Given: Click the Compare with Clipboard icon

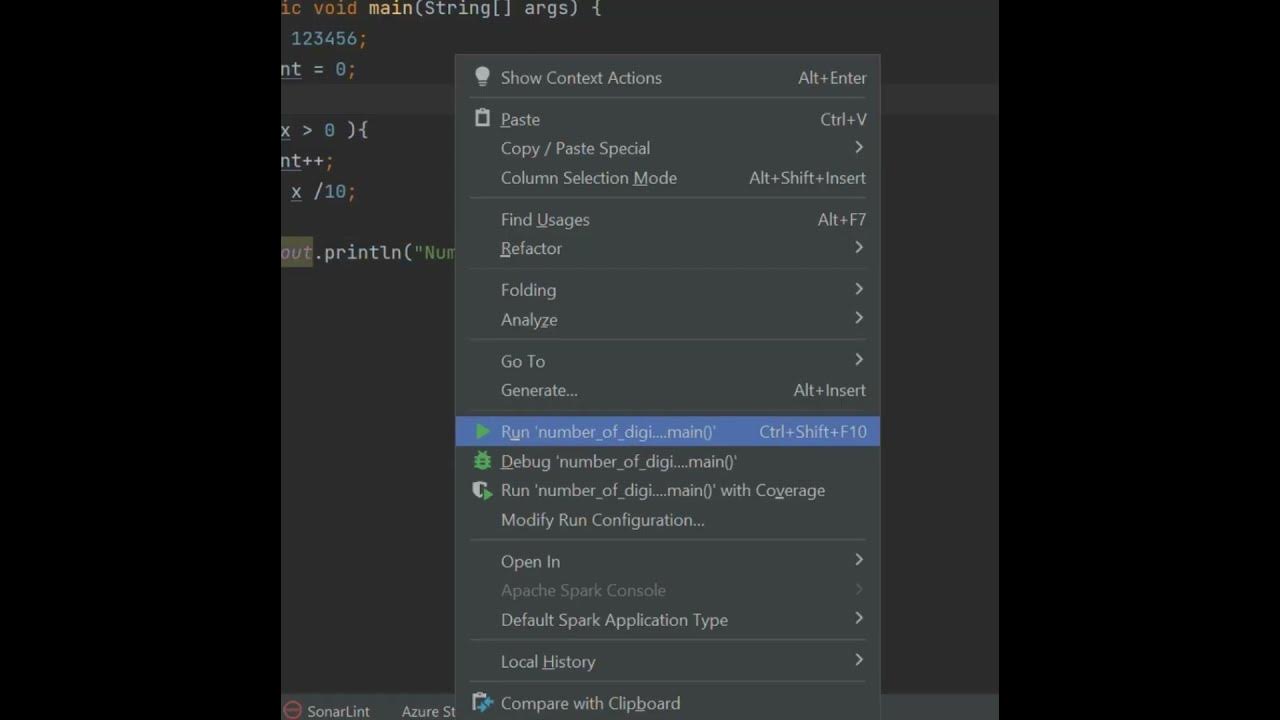Looking at the screenshot, I should (x=482, y=703).
